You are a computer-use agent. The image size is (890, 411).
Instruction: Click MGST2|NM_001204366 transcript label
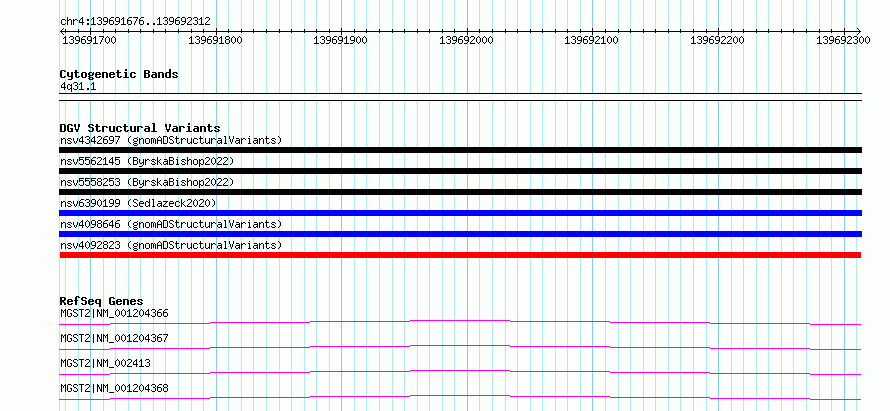(x=114, y=313)
